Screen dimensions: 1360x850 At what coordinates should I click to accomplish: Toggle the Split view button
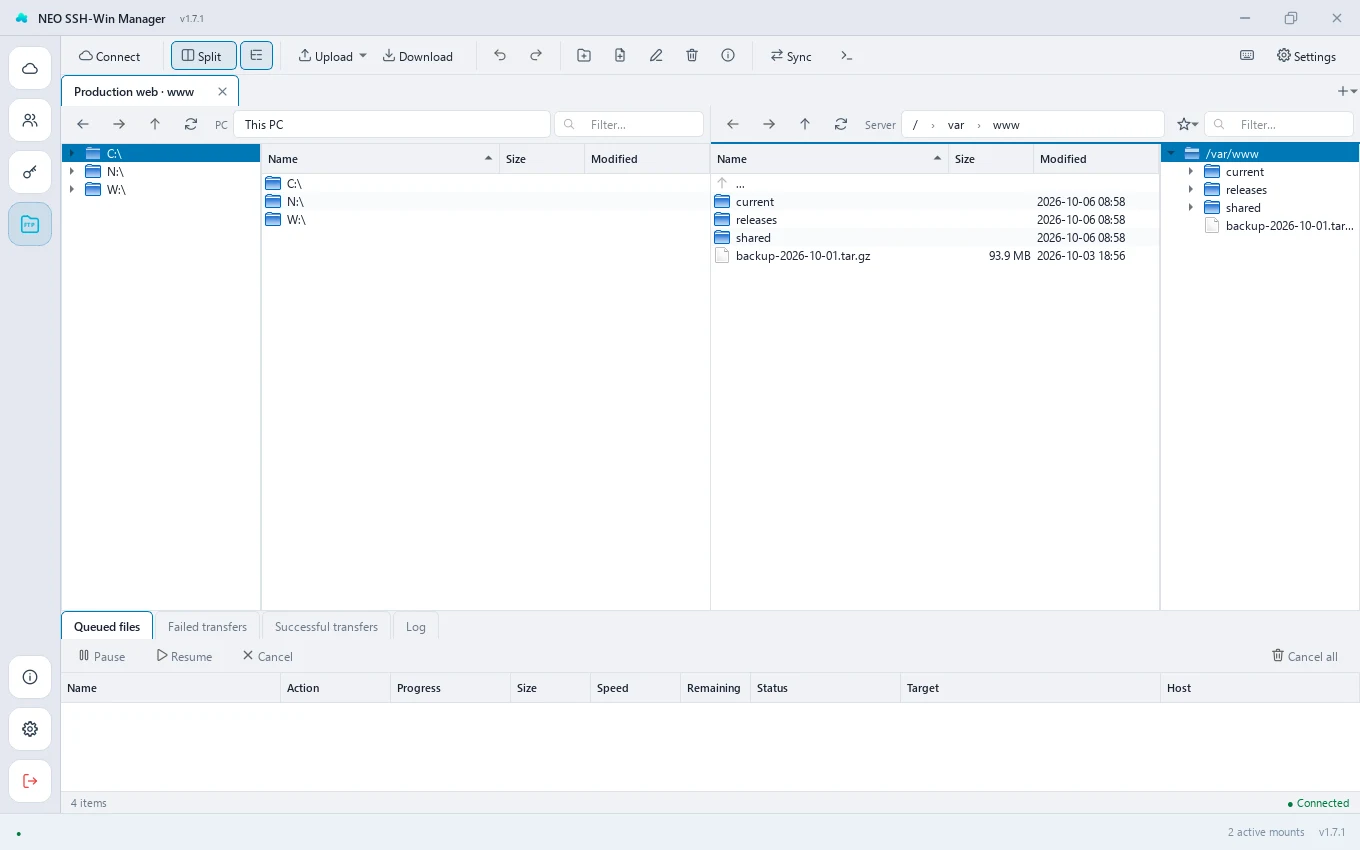tap(204, 56)
